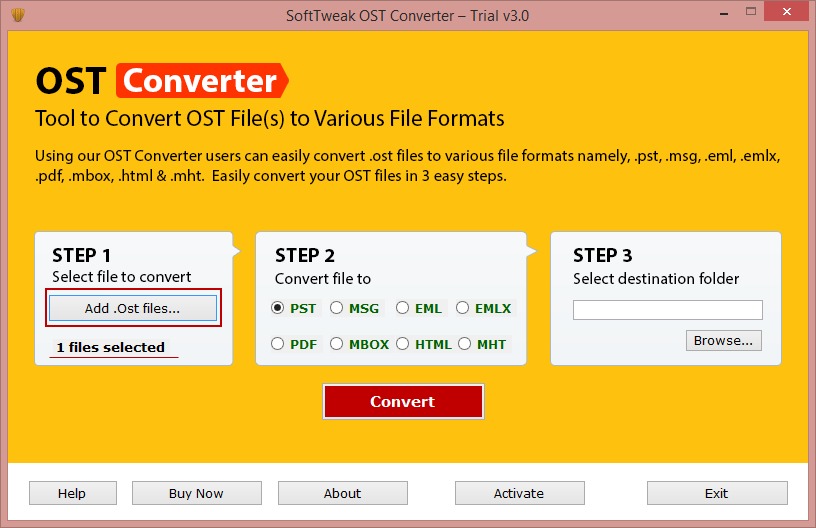
Task: Click the '1 files selected' status text
Action: tap(110, 347)
